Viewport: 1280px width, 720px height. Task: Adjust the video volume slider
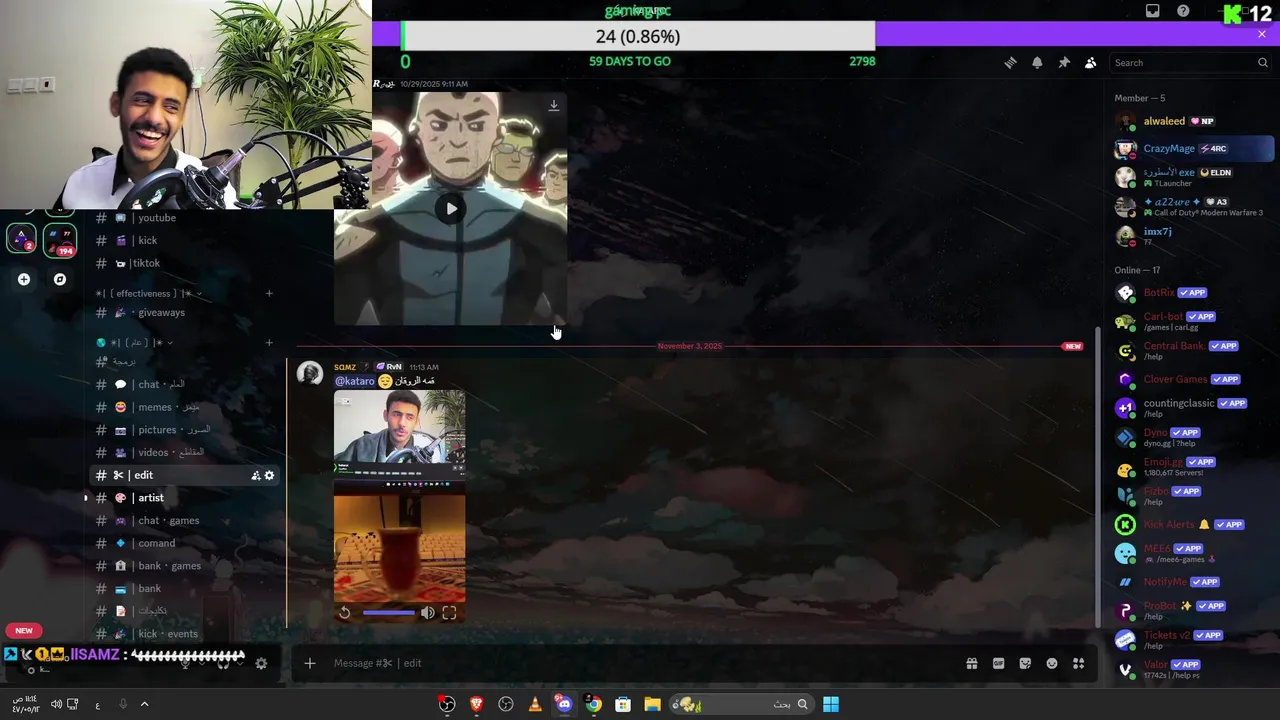point(388,613)
